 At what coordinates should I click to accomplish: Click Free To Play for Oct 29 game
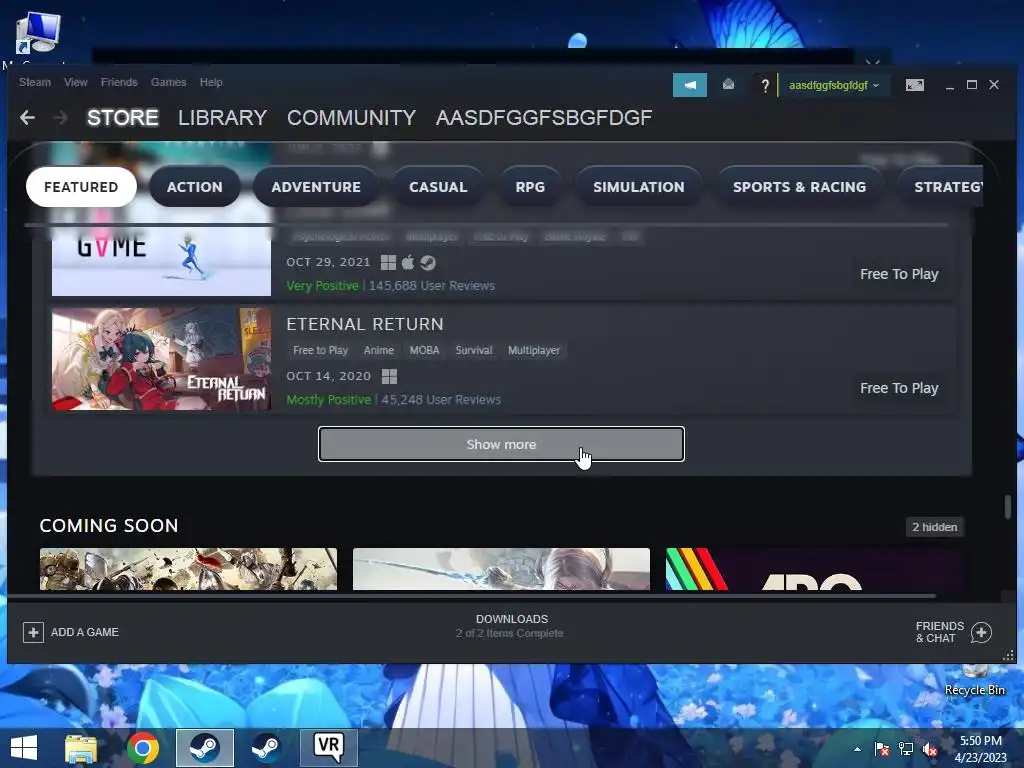(x=899, y=274)
